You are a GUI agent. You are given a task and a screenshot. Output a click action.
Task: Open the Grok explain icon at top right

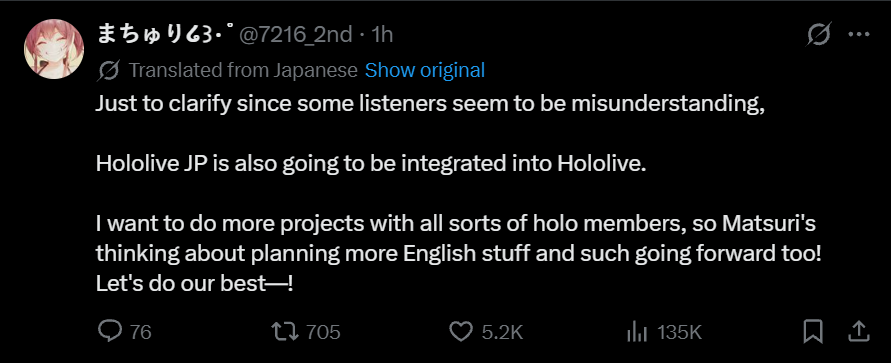(819, 35)
